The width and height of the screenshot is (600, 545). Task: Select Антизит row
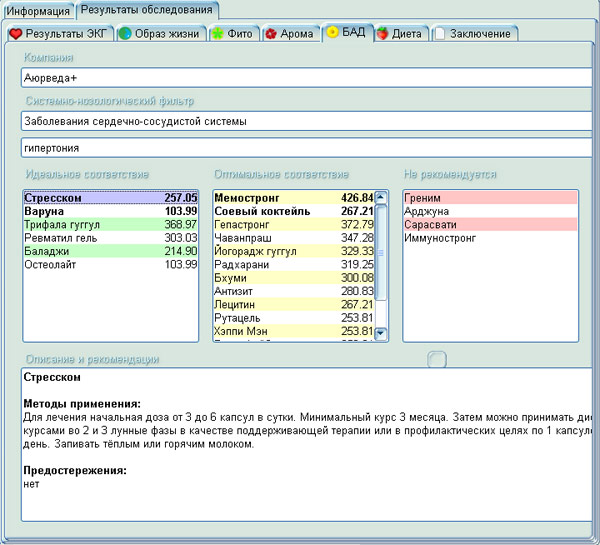[294, 291]
